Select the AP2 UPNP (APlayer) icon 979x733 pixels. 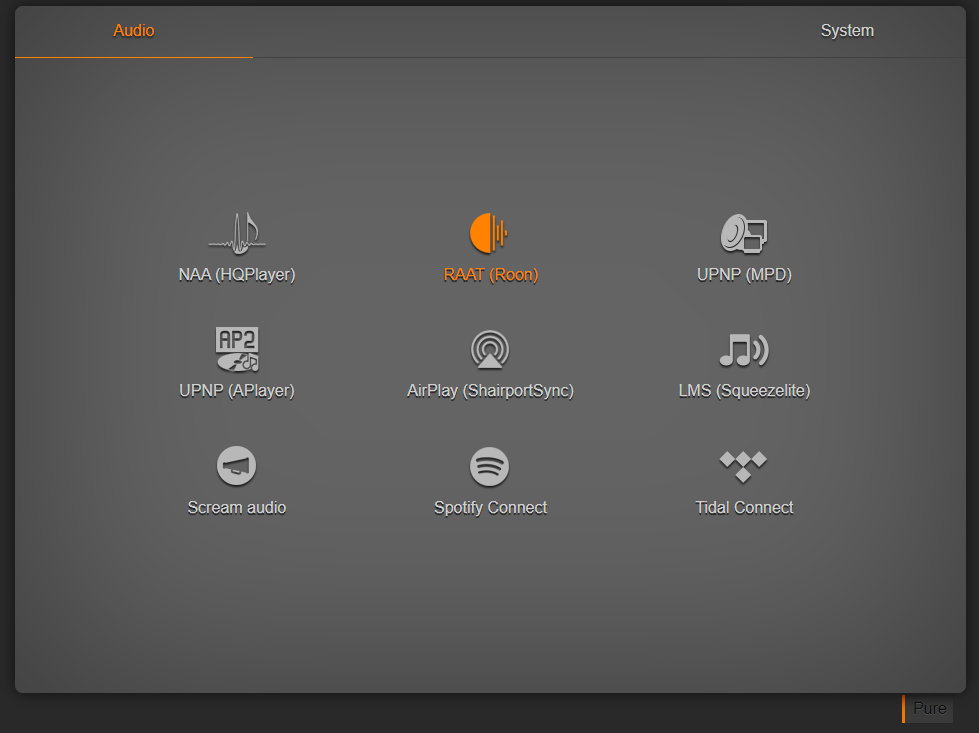pyautogui.click(x=237, y=350)
